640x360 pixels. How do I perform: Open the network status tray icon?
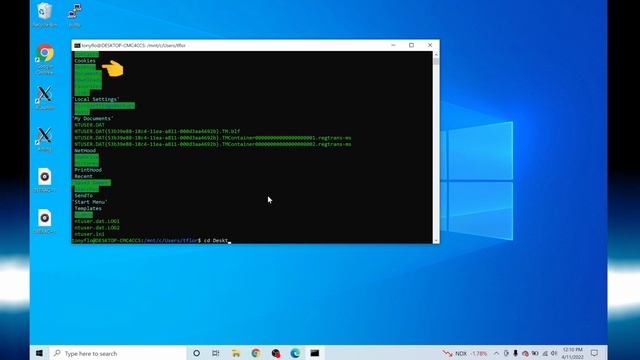point(545,353)
